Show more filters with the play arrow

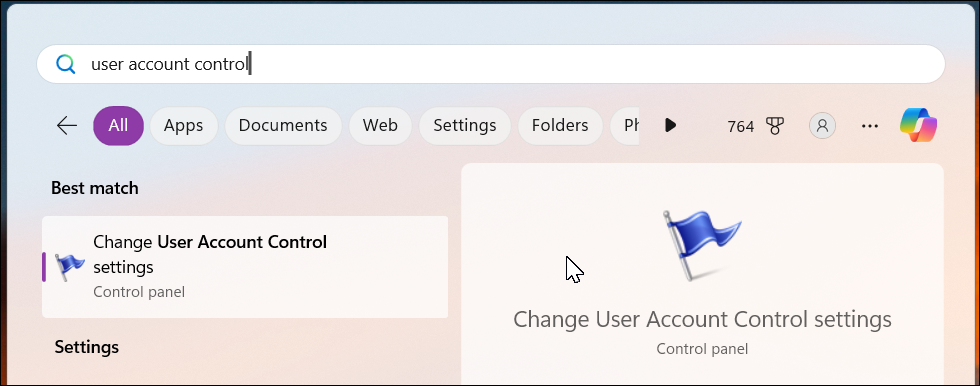click(670, 126)
